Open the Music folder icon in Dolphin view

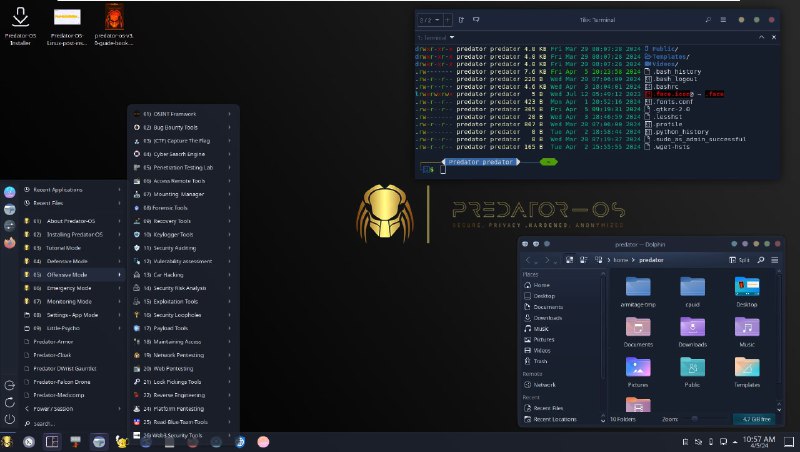[747, 332]
